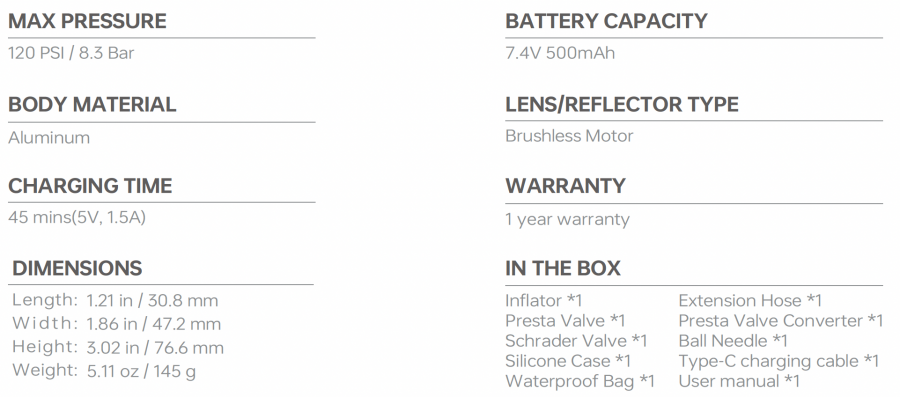This screenshot has height=397, width=900.
Task: Click the BATTERY CAPACITY heading
Action: 606,21
